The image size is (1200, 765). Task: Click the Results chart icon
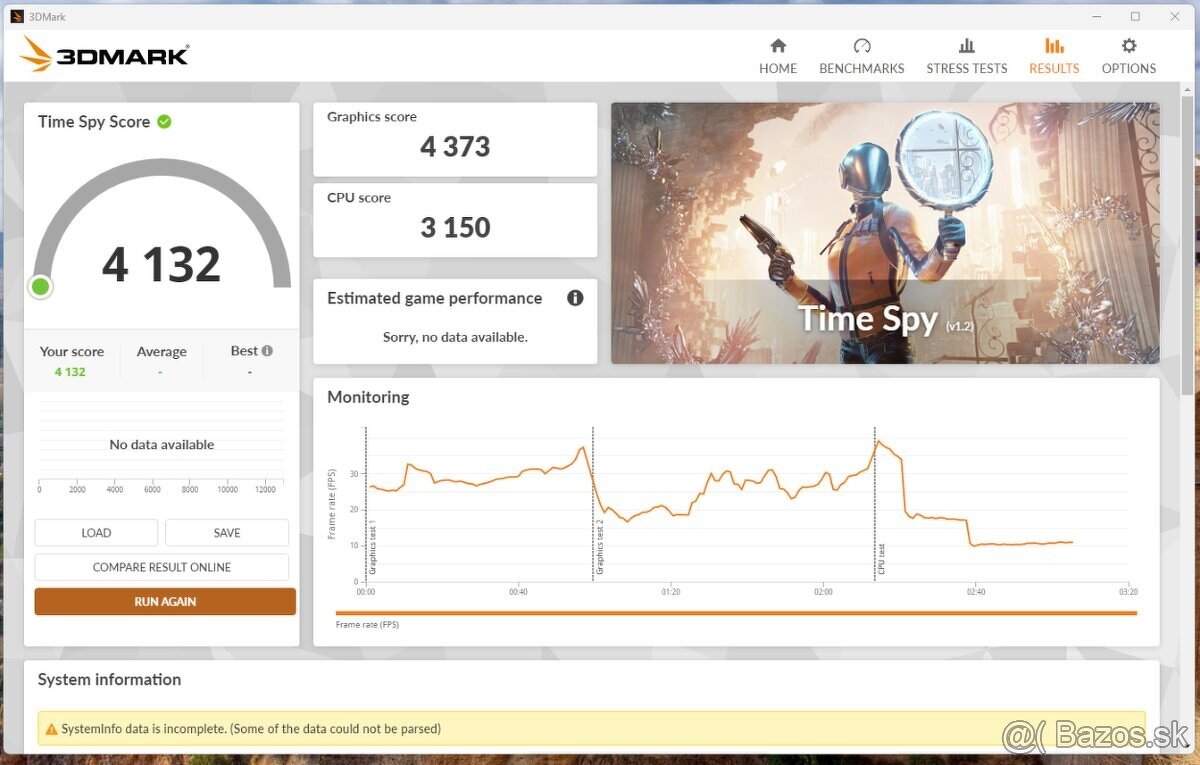(1054, 46)
